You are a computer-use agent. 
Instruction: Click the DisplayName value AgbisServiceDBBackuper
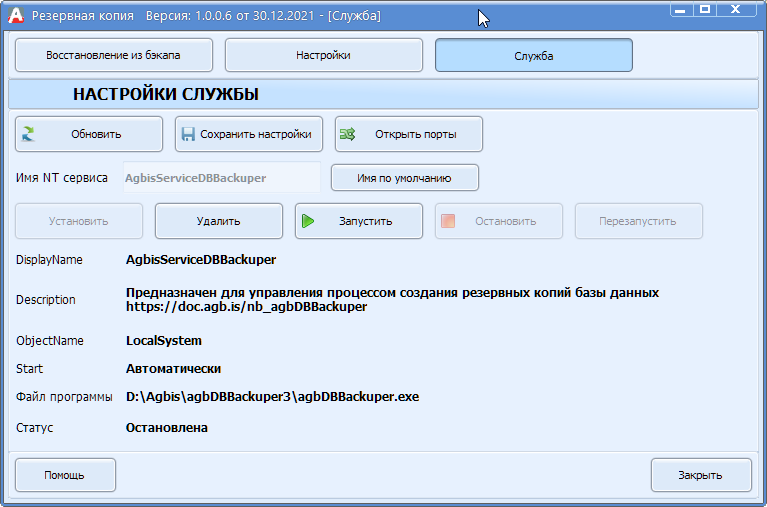[201, 259]
